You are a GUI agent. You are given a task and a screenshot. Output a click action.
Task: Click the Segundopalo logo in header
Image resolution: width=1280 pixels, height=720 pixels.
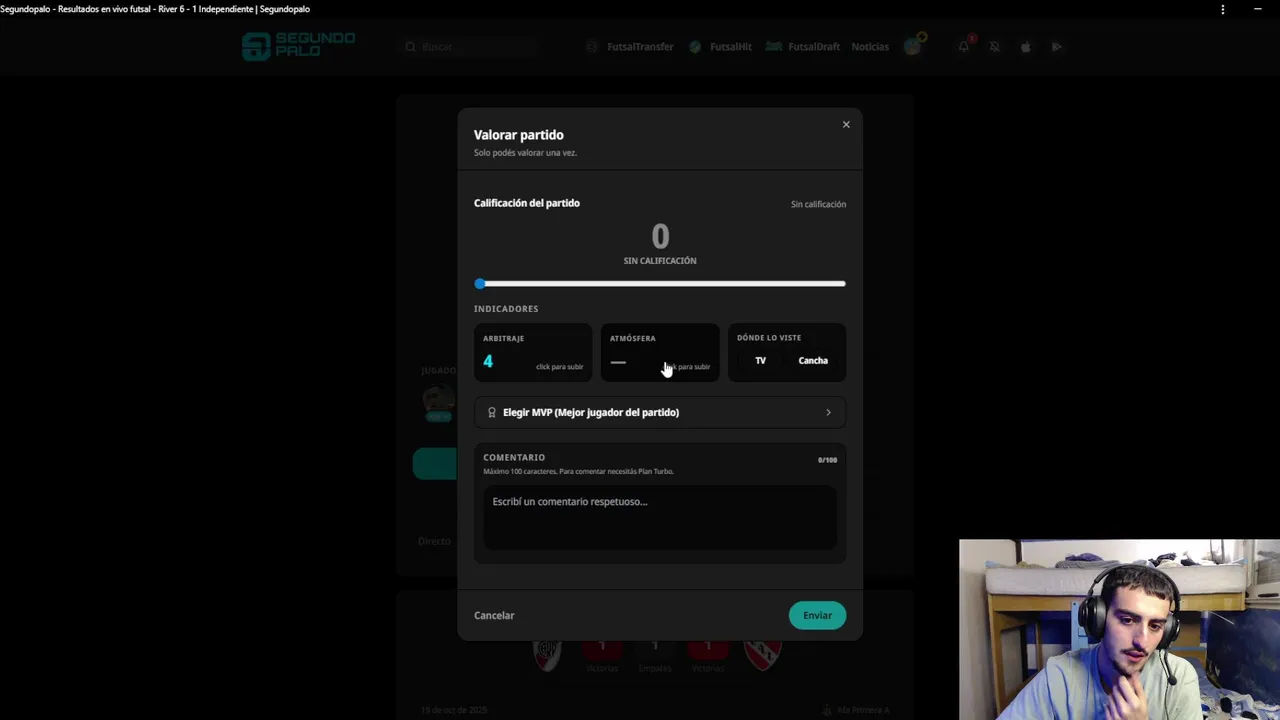298,46
